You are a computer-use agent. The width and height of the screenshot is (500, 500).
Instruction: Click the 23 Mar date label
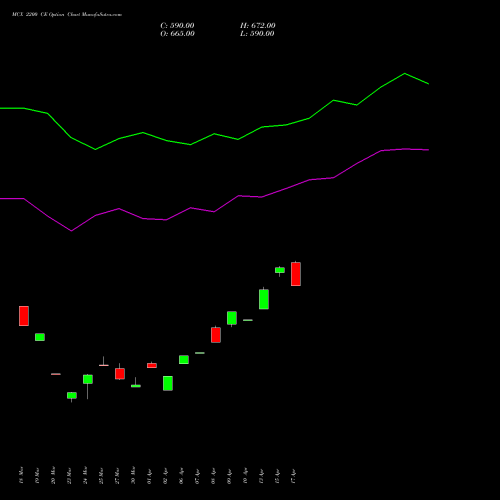(x=69, y=475)
